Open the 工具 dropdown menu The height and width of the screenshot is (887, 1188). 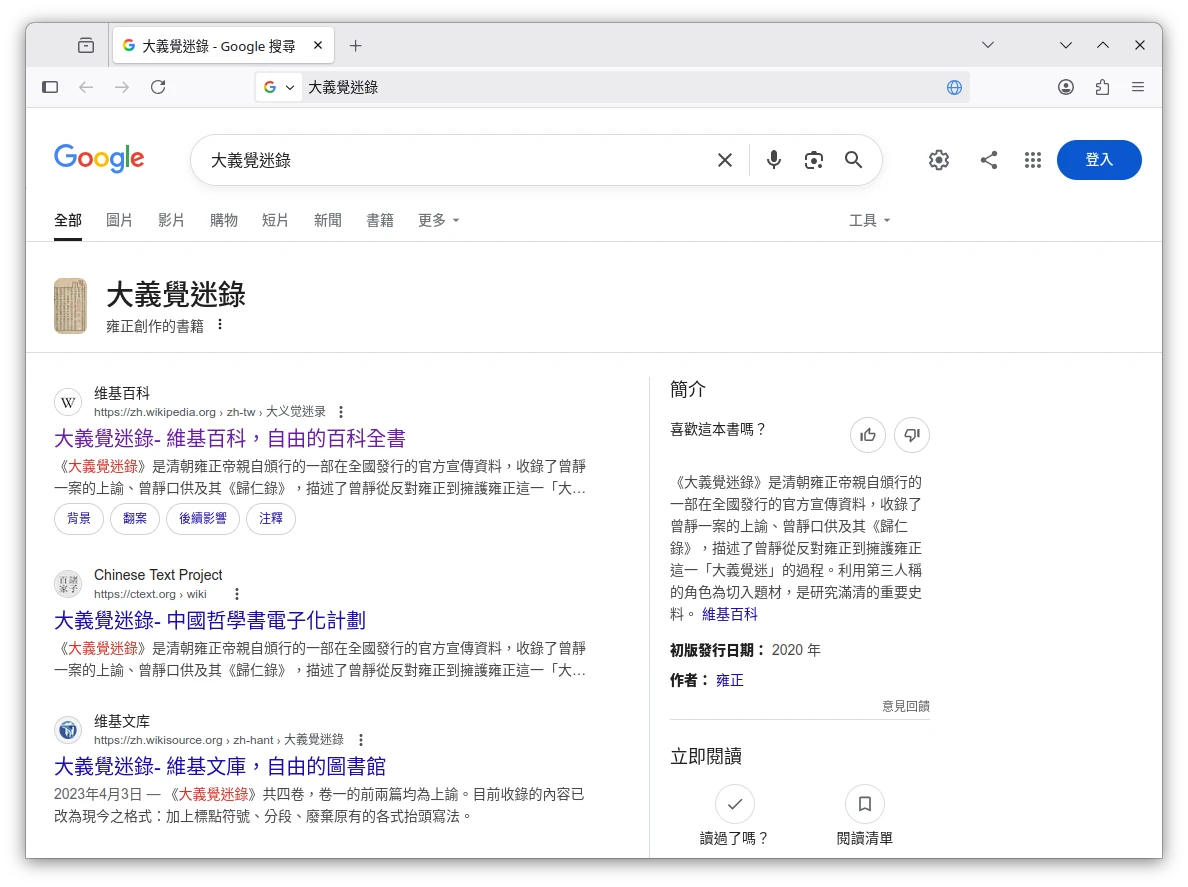[869, 220]
